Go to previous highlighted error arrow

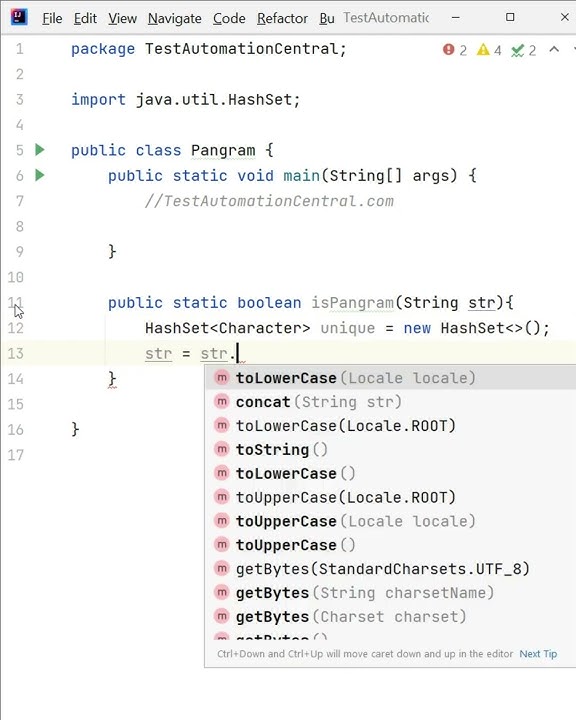[554, 49]
